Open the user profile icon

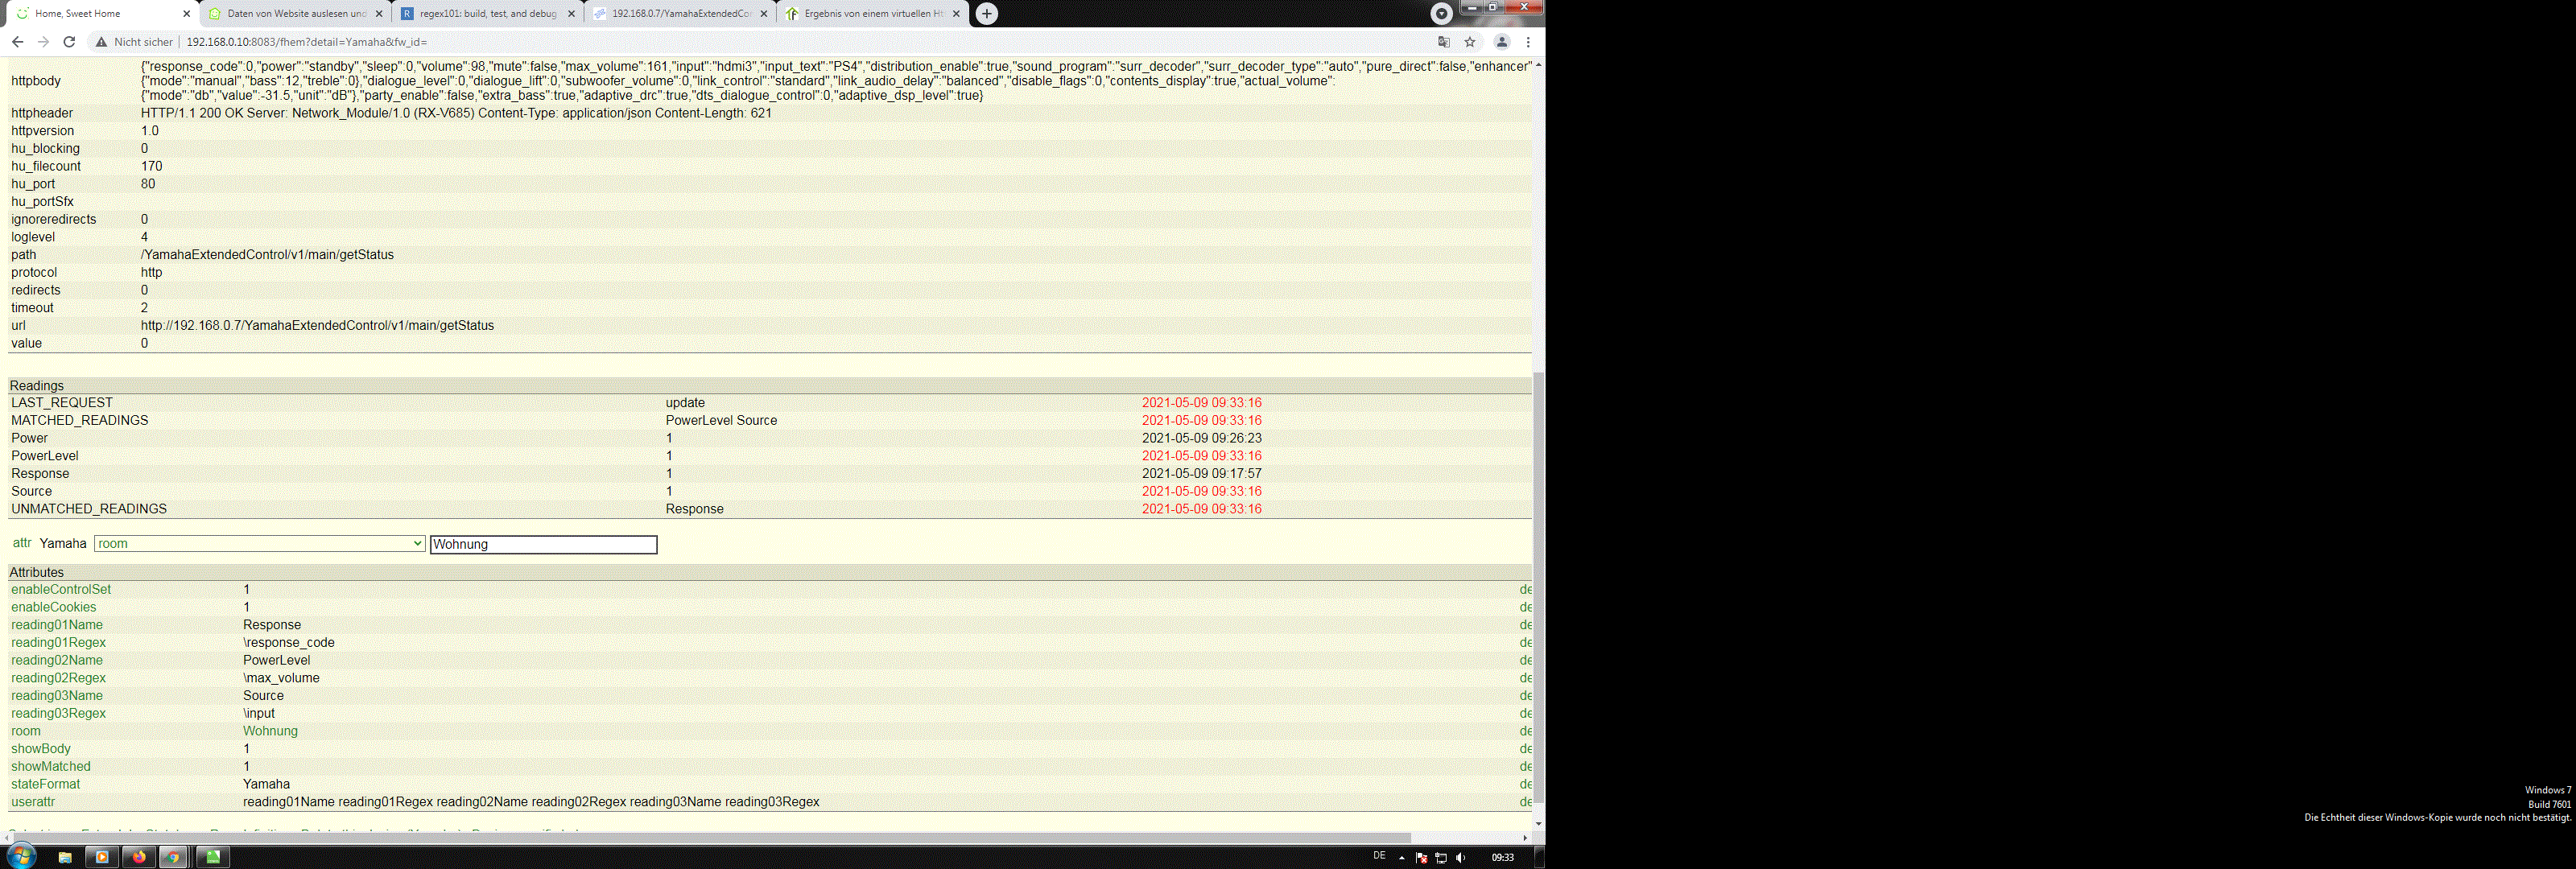[x=1501, y=42]
